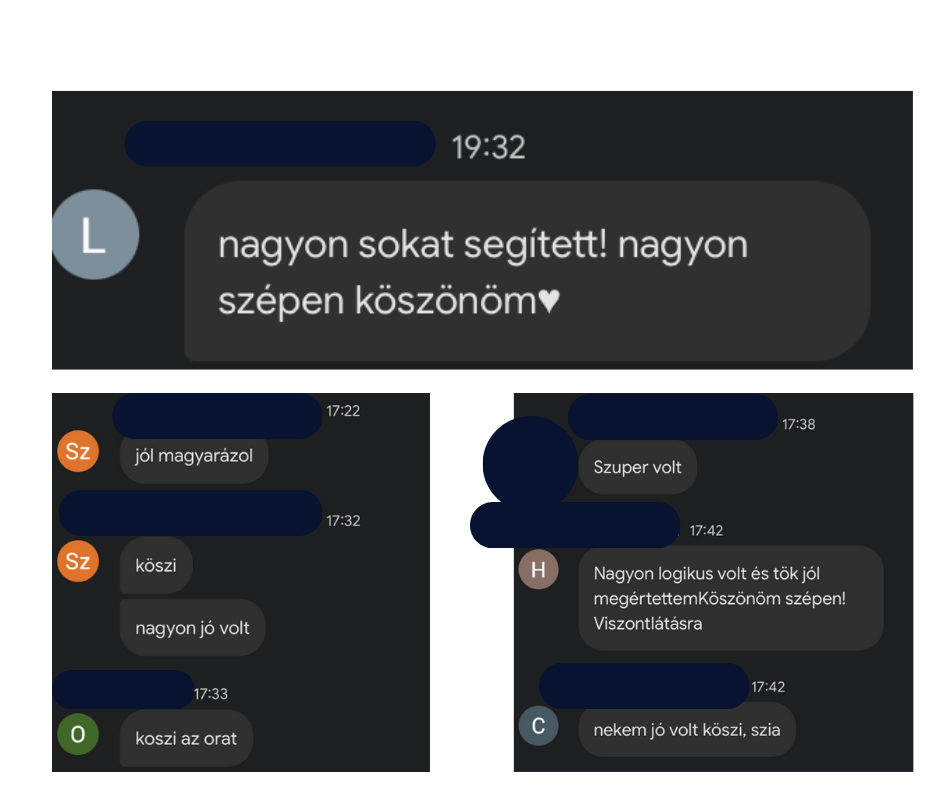Click the gray L avatar
Screen dimensions: 940x788
(95, 234)
